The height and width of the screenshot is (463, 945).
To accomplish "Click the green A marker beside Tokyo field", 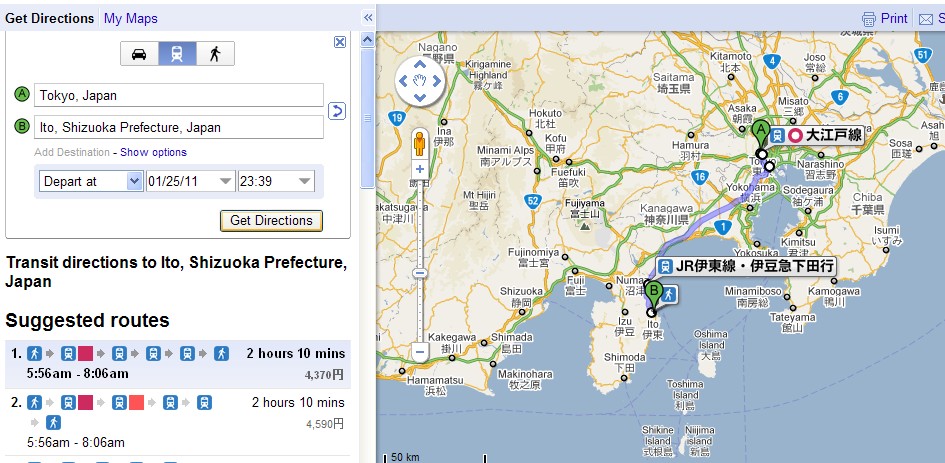I will point(22,95).
